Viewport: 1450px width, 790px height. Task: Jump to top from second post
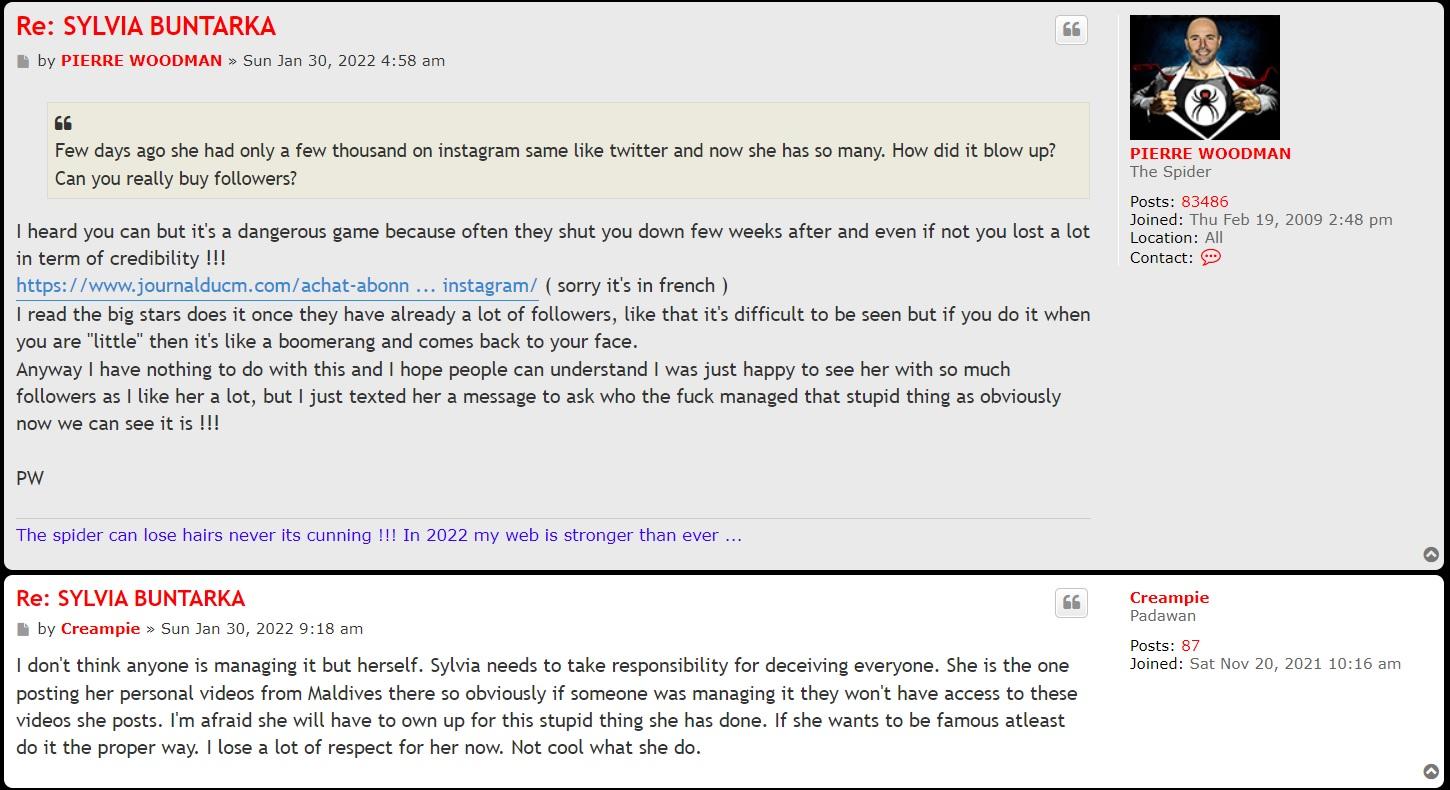point(1431,771)
